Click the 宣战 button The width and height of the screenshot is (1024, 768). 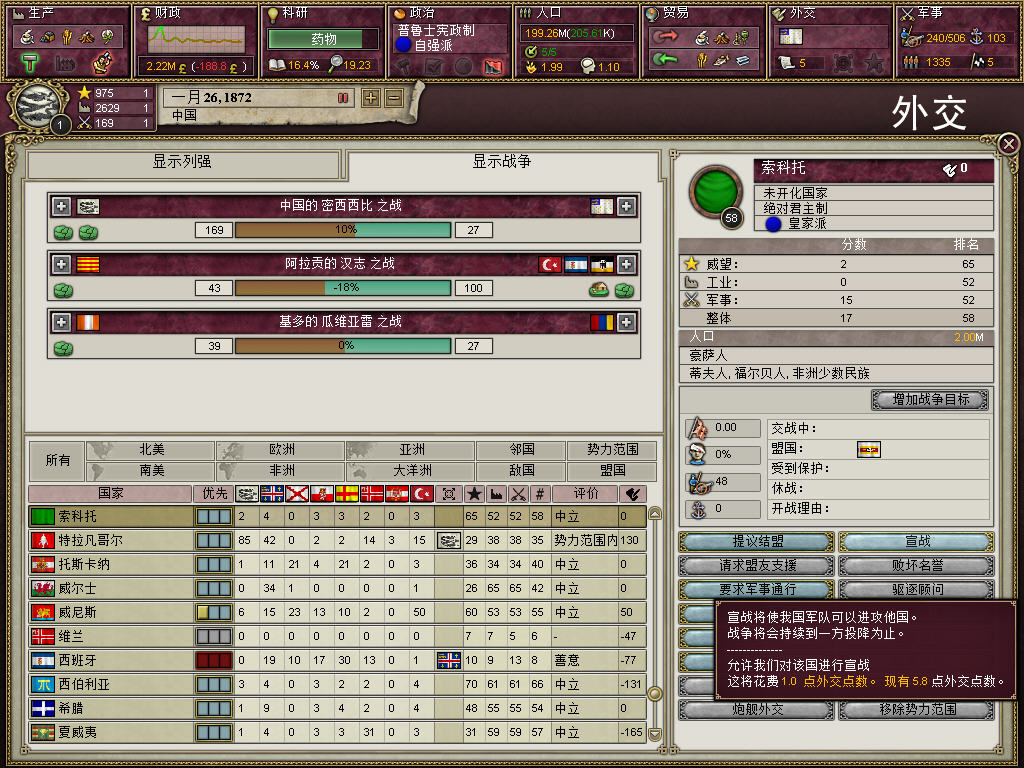[917, 541]
